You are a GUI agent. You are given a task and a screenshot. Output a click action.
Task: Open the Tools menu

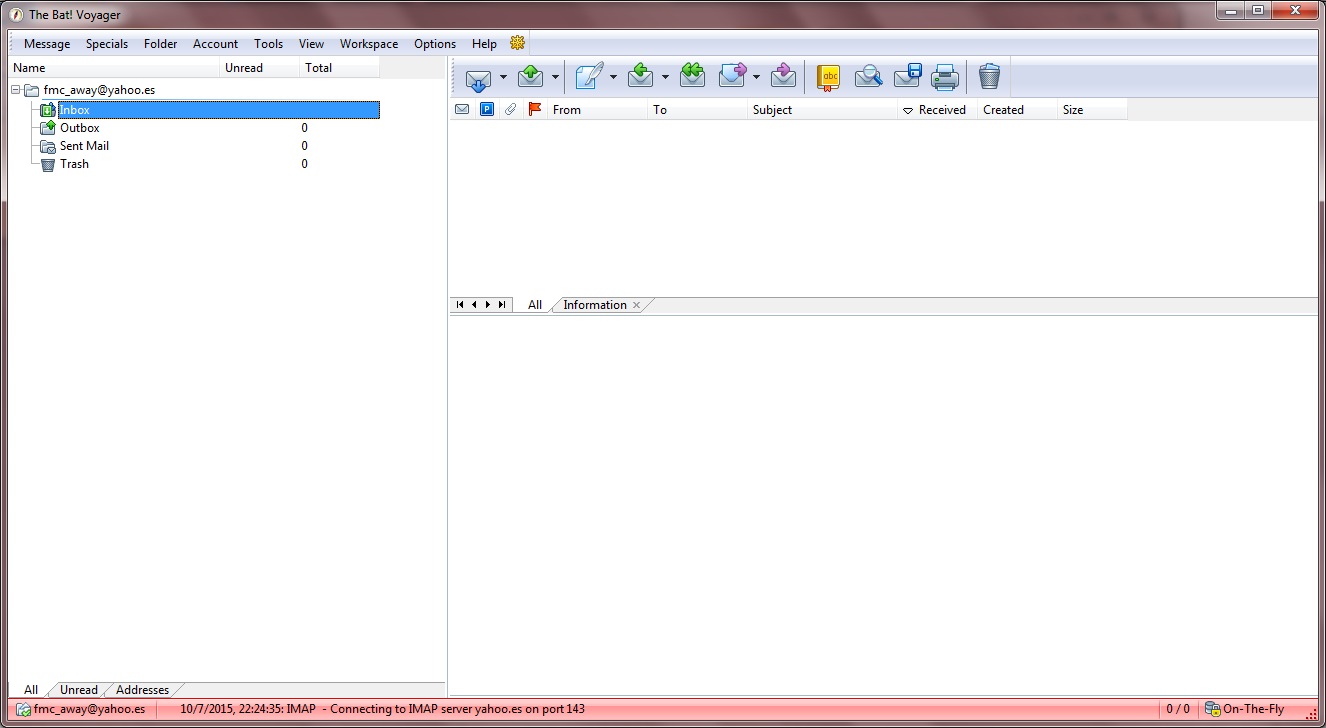point(268,44)
